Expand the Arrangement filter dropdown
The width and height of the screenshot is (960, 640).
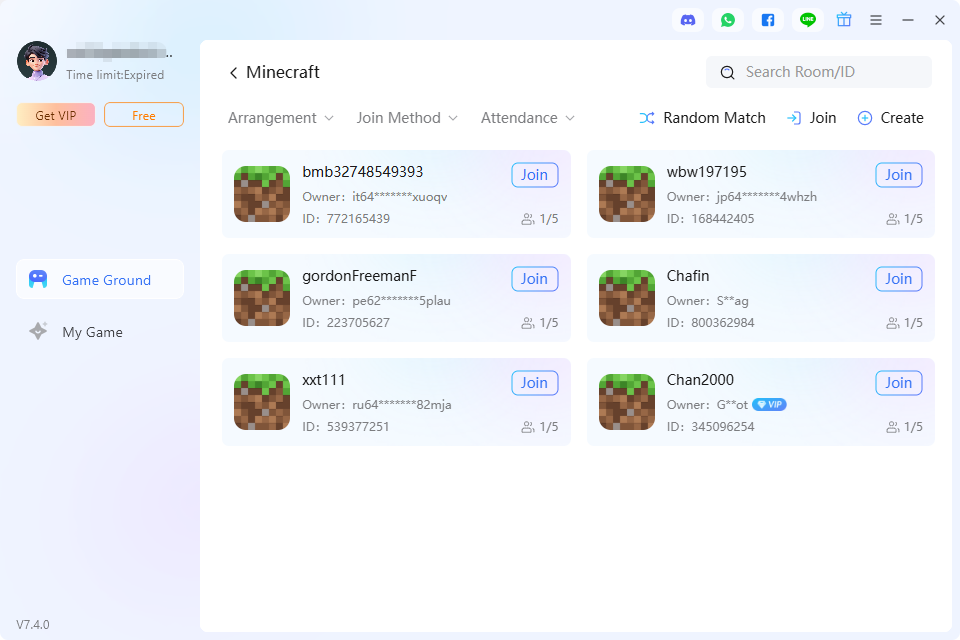pyautogui.click(x=280, y=118)
